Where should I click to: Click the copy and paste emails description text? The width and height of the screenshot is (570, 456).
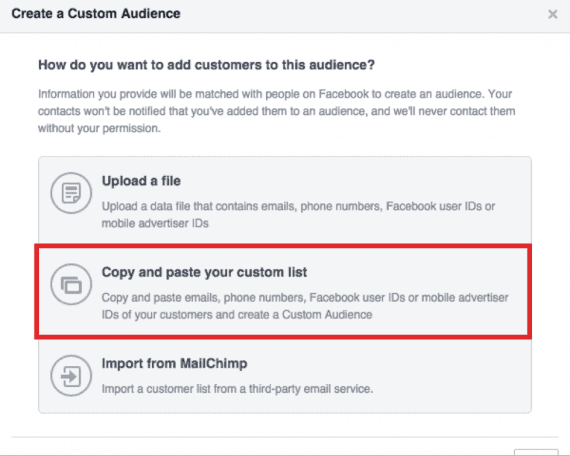pyautogui.click(x=305, y=306)
